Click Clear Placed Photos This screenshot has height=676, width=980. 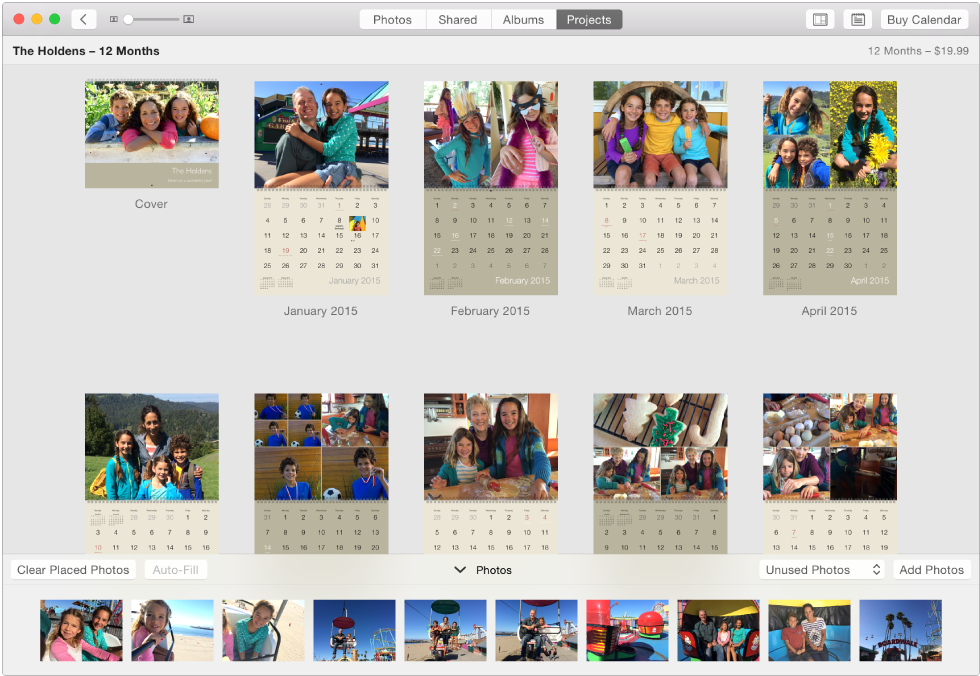(72, 569)
